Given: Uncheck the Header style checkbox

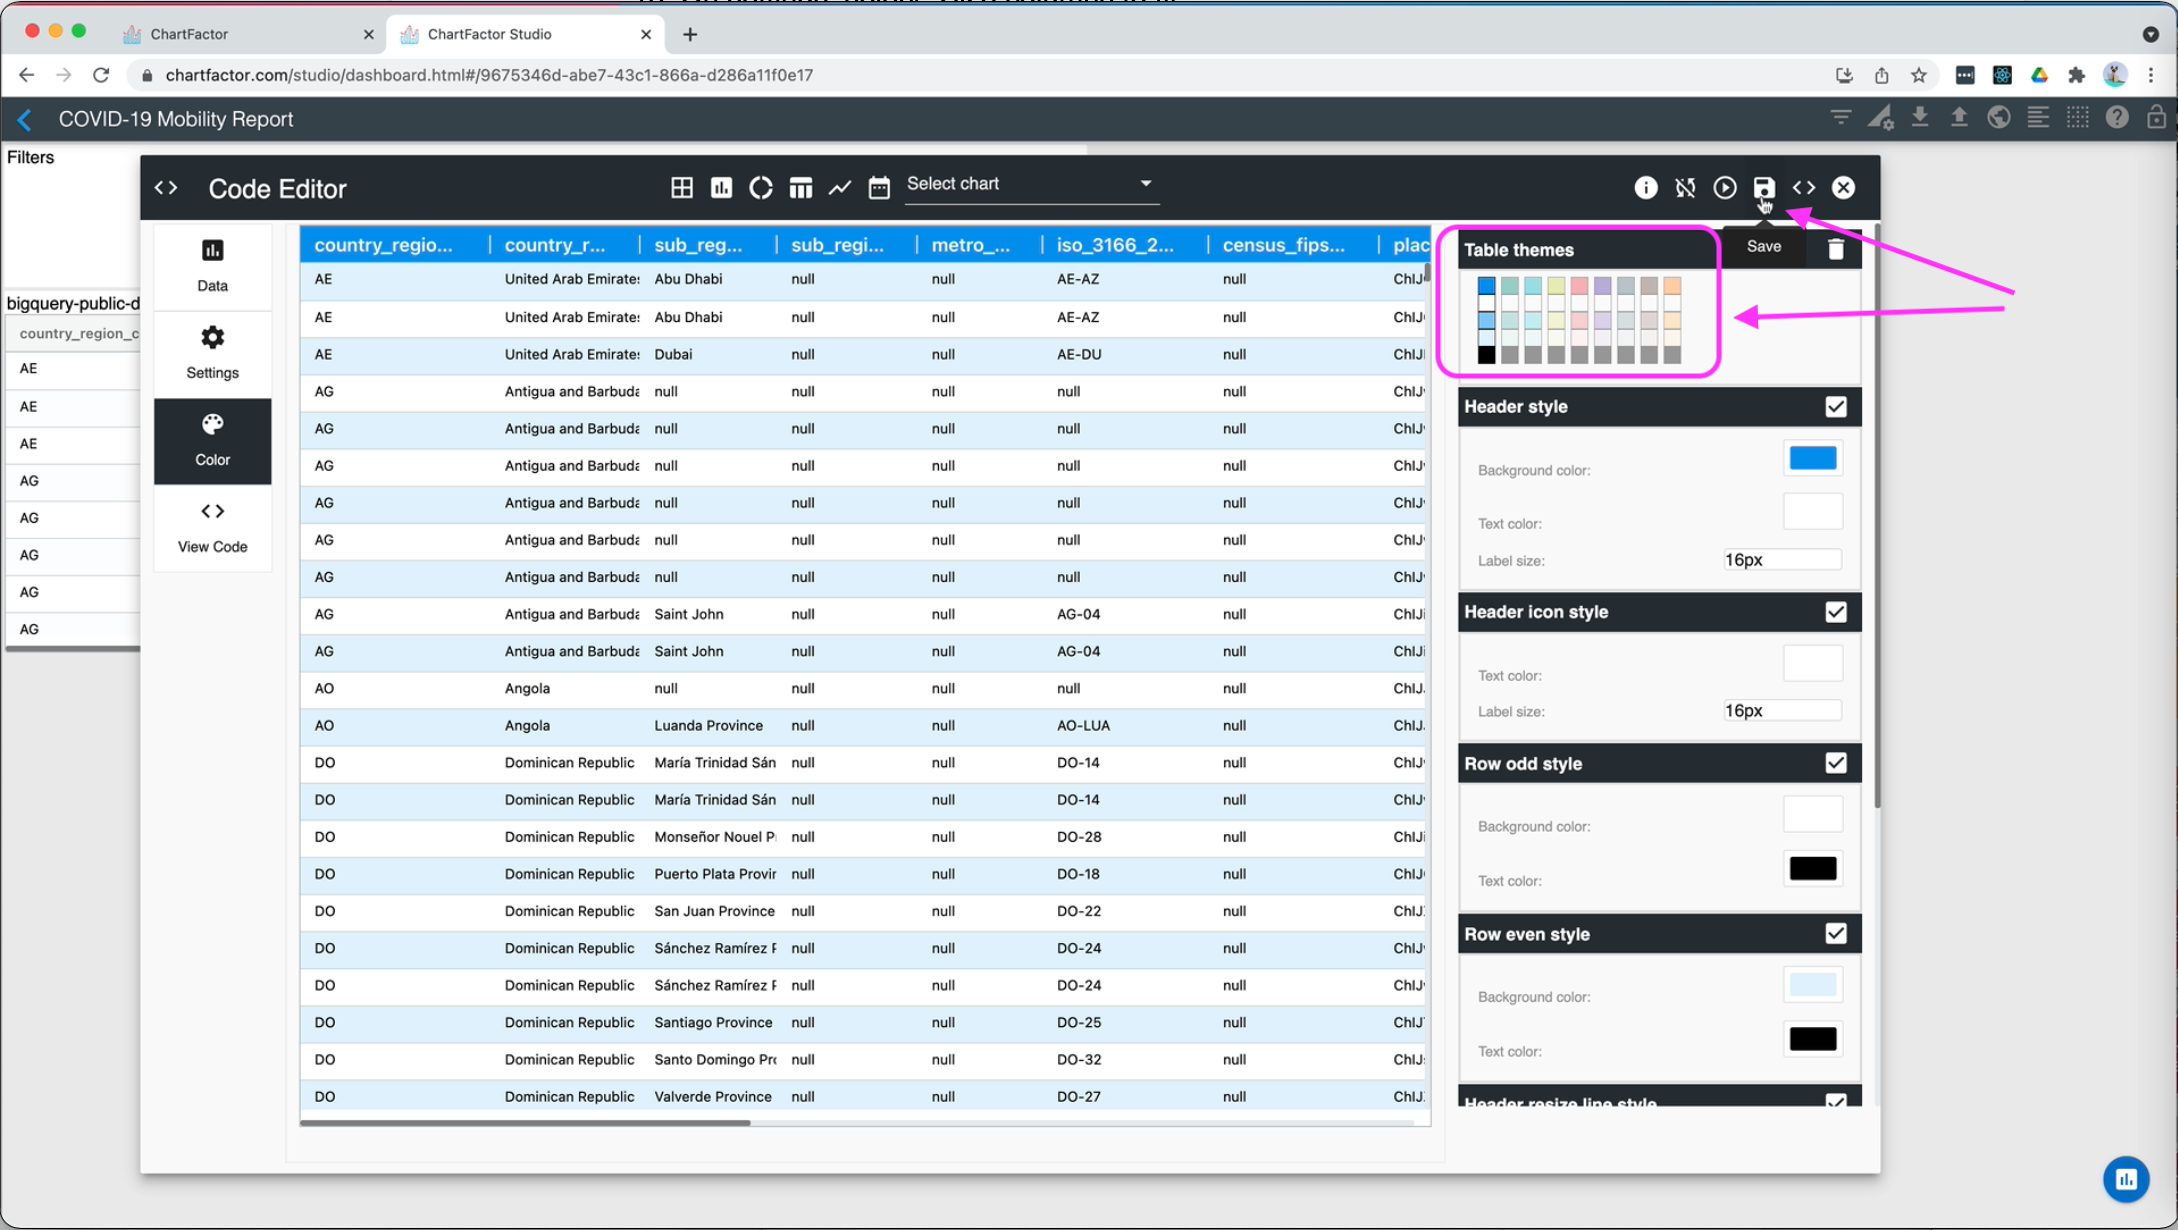Looking at the screenshot, I should pos(1835,407).
